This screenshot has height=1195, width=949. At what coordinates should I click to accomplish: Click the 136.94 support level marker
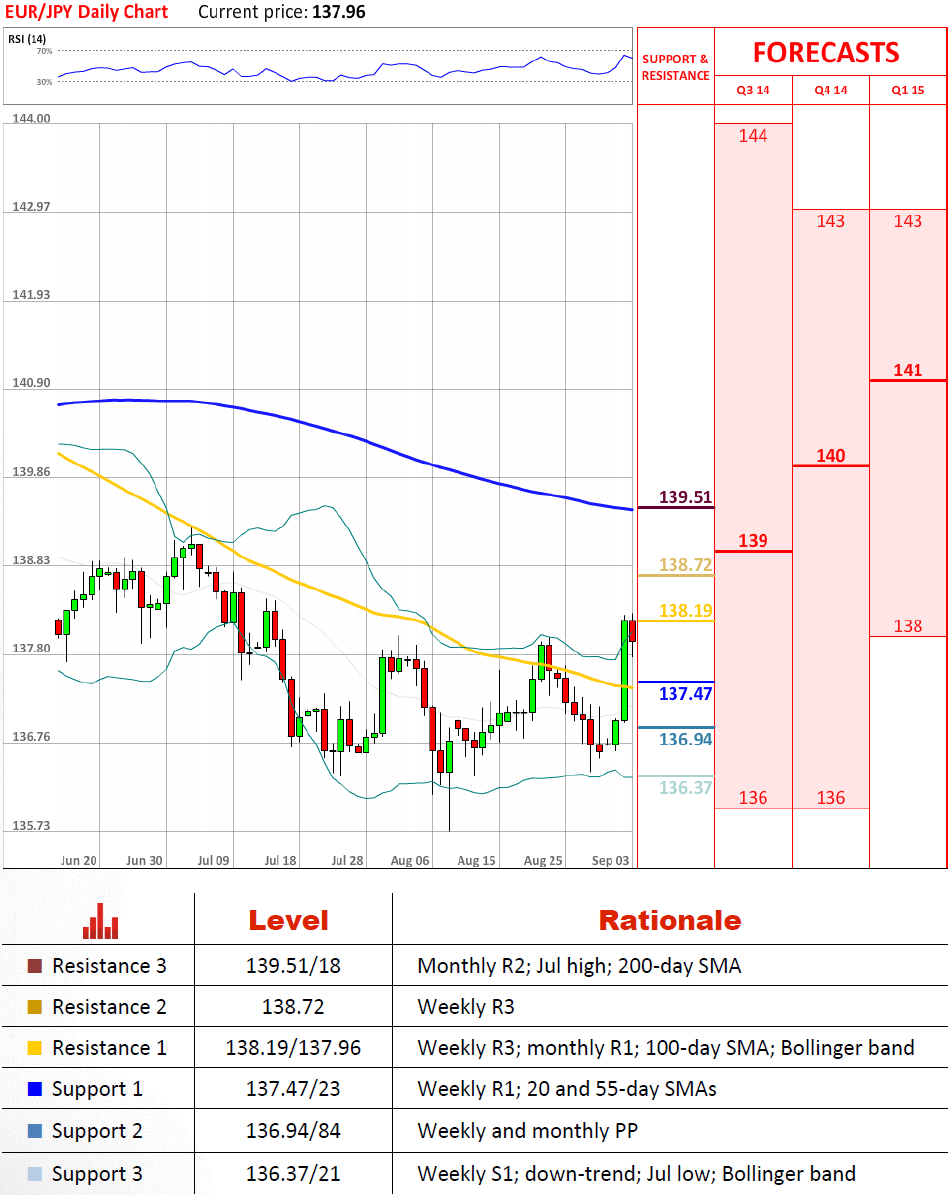[685, 739]
